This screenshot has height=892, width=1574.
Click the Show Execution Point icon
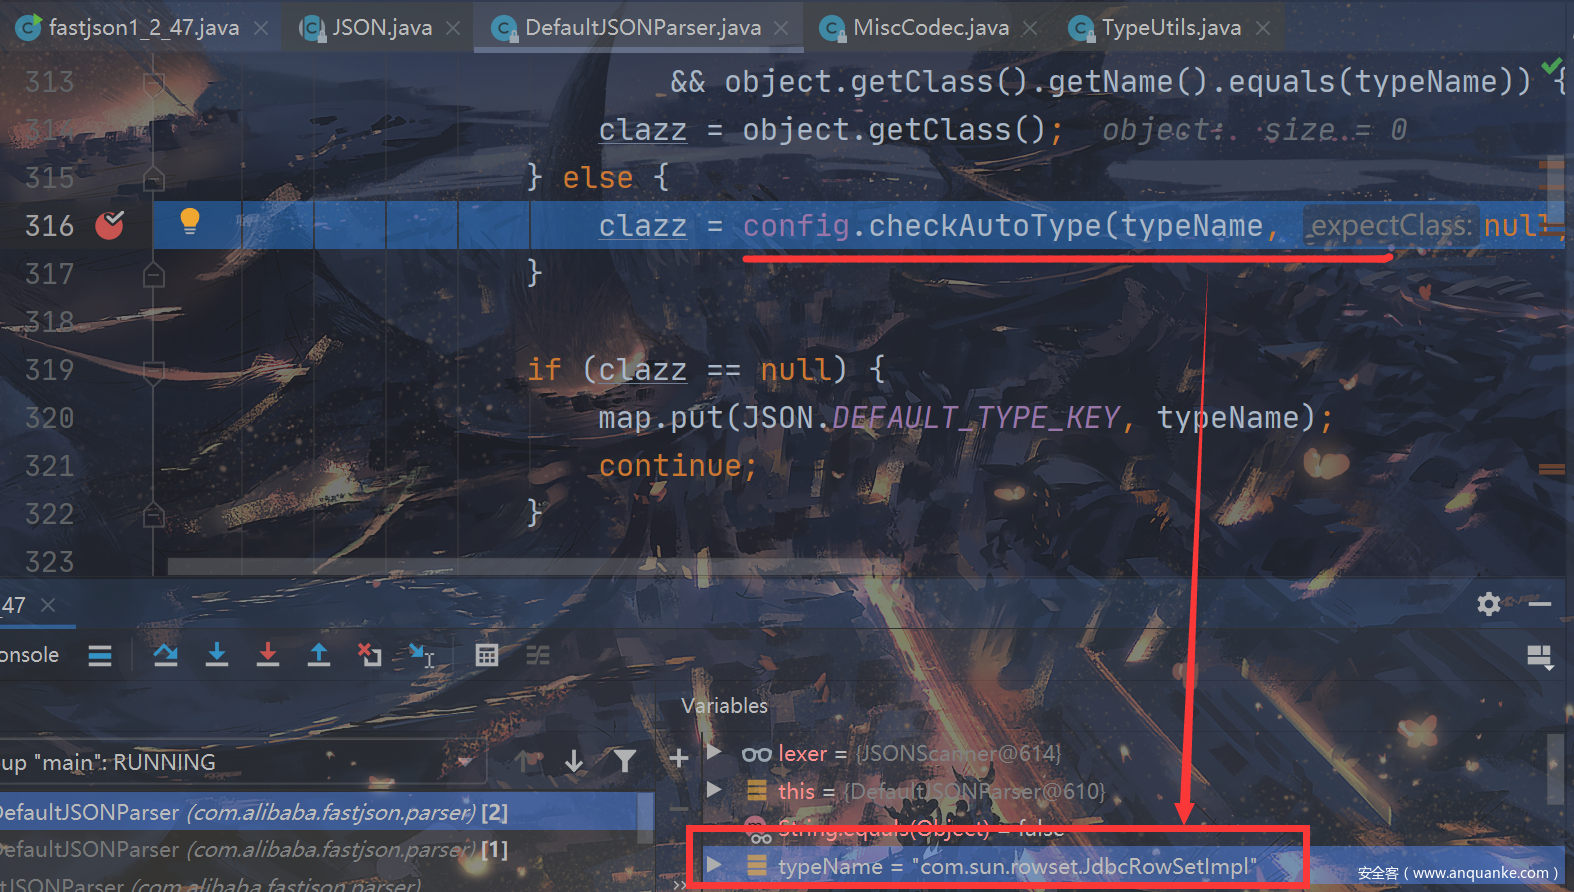pyautogui.click(x=99, y=655)
